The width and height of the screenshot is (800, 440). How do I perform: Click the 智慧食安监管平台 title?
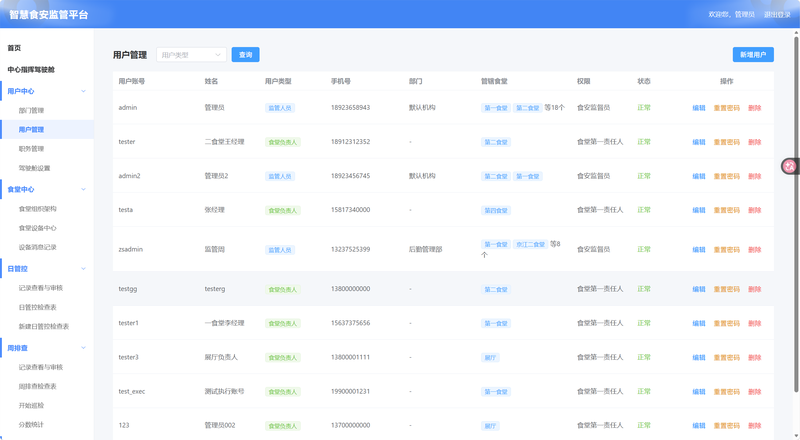[48, 15]
